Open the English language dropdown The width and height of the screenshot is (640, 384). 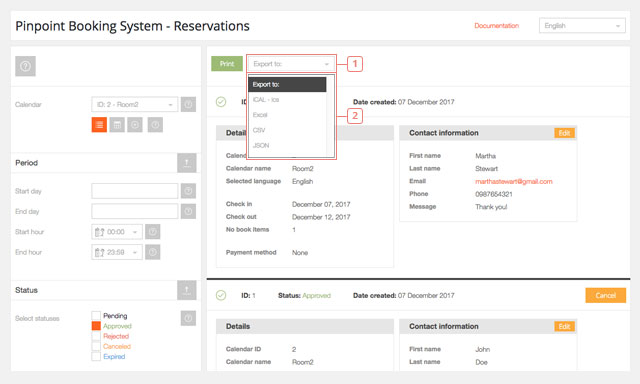582,26
